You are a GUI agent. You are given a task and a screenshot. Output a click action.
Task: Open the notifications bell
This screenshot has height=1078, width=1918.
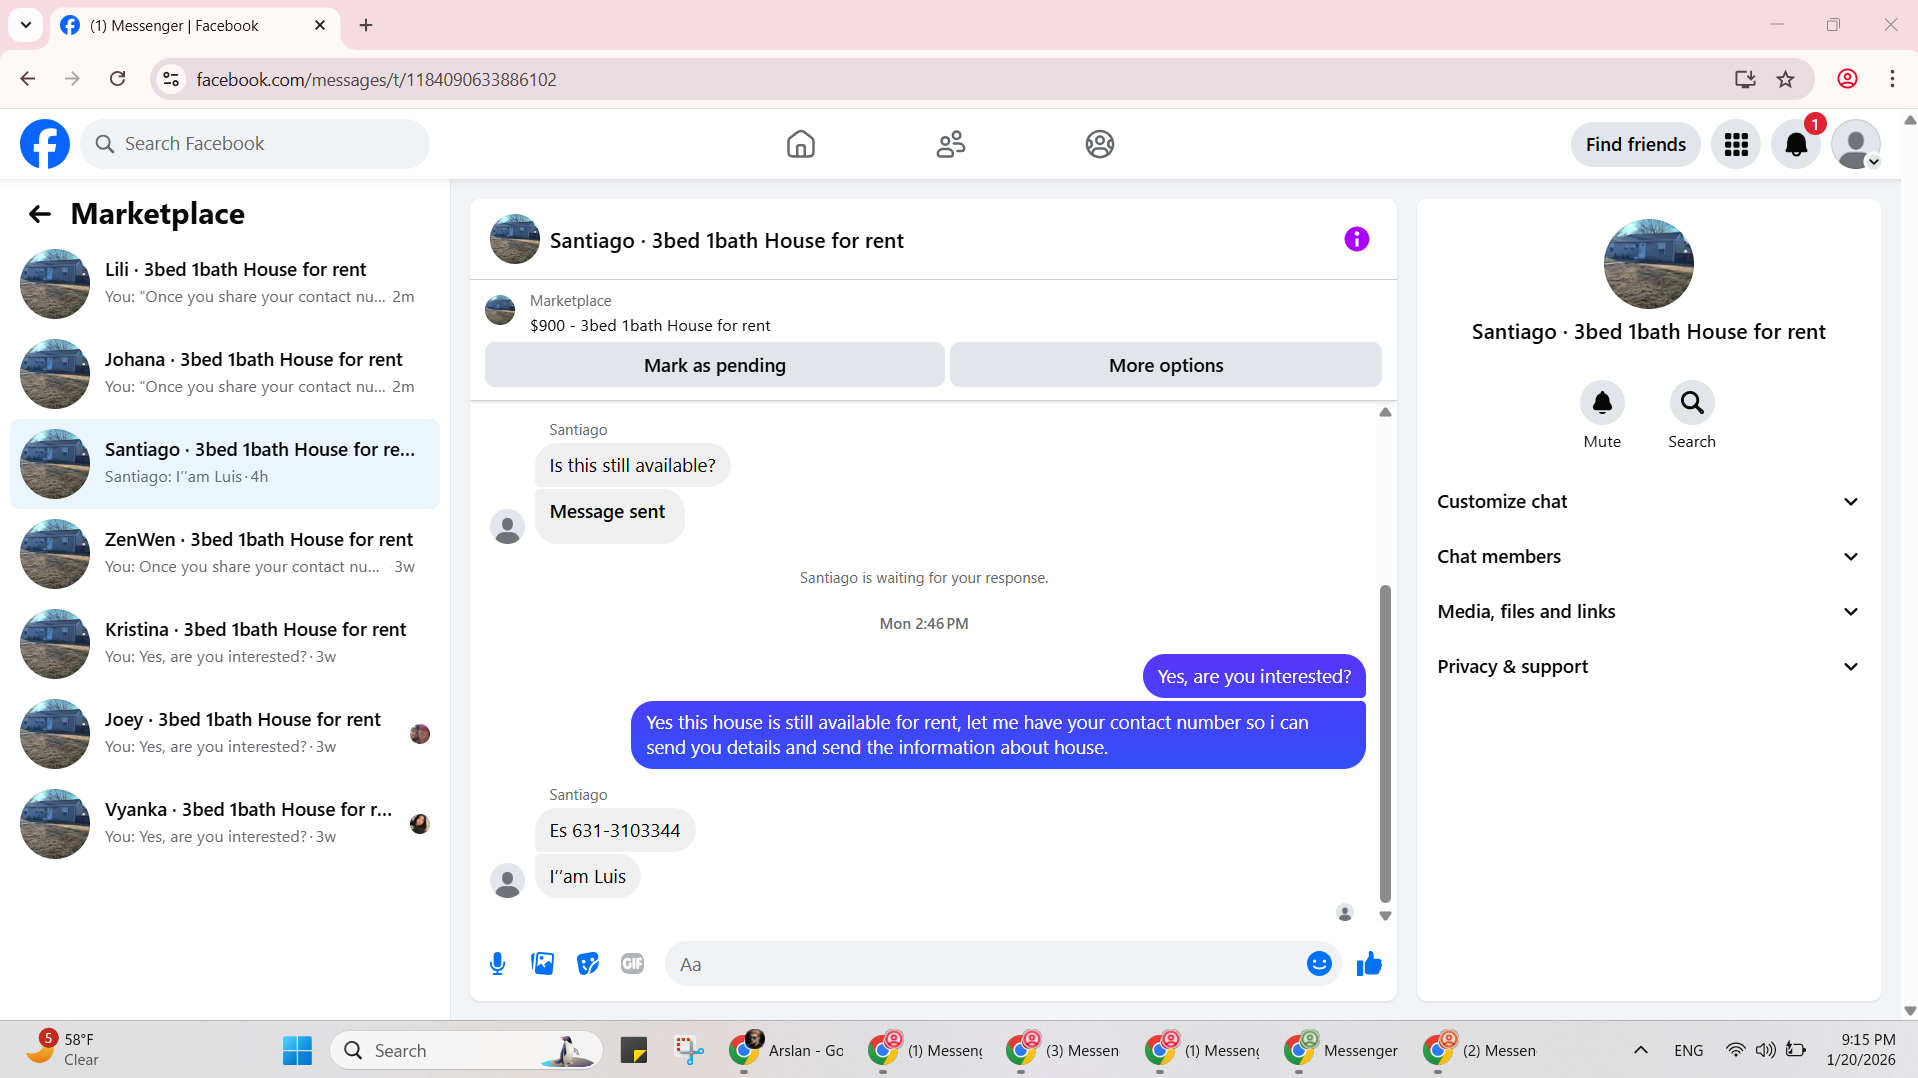tap(1796, 145)
